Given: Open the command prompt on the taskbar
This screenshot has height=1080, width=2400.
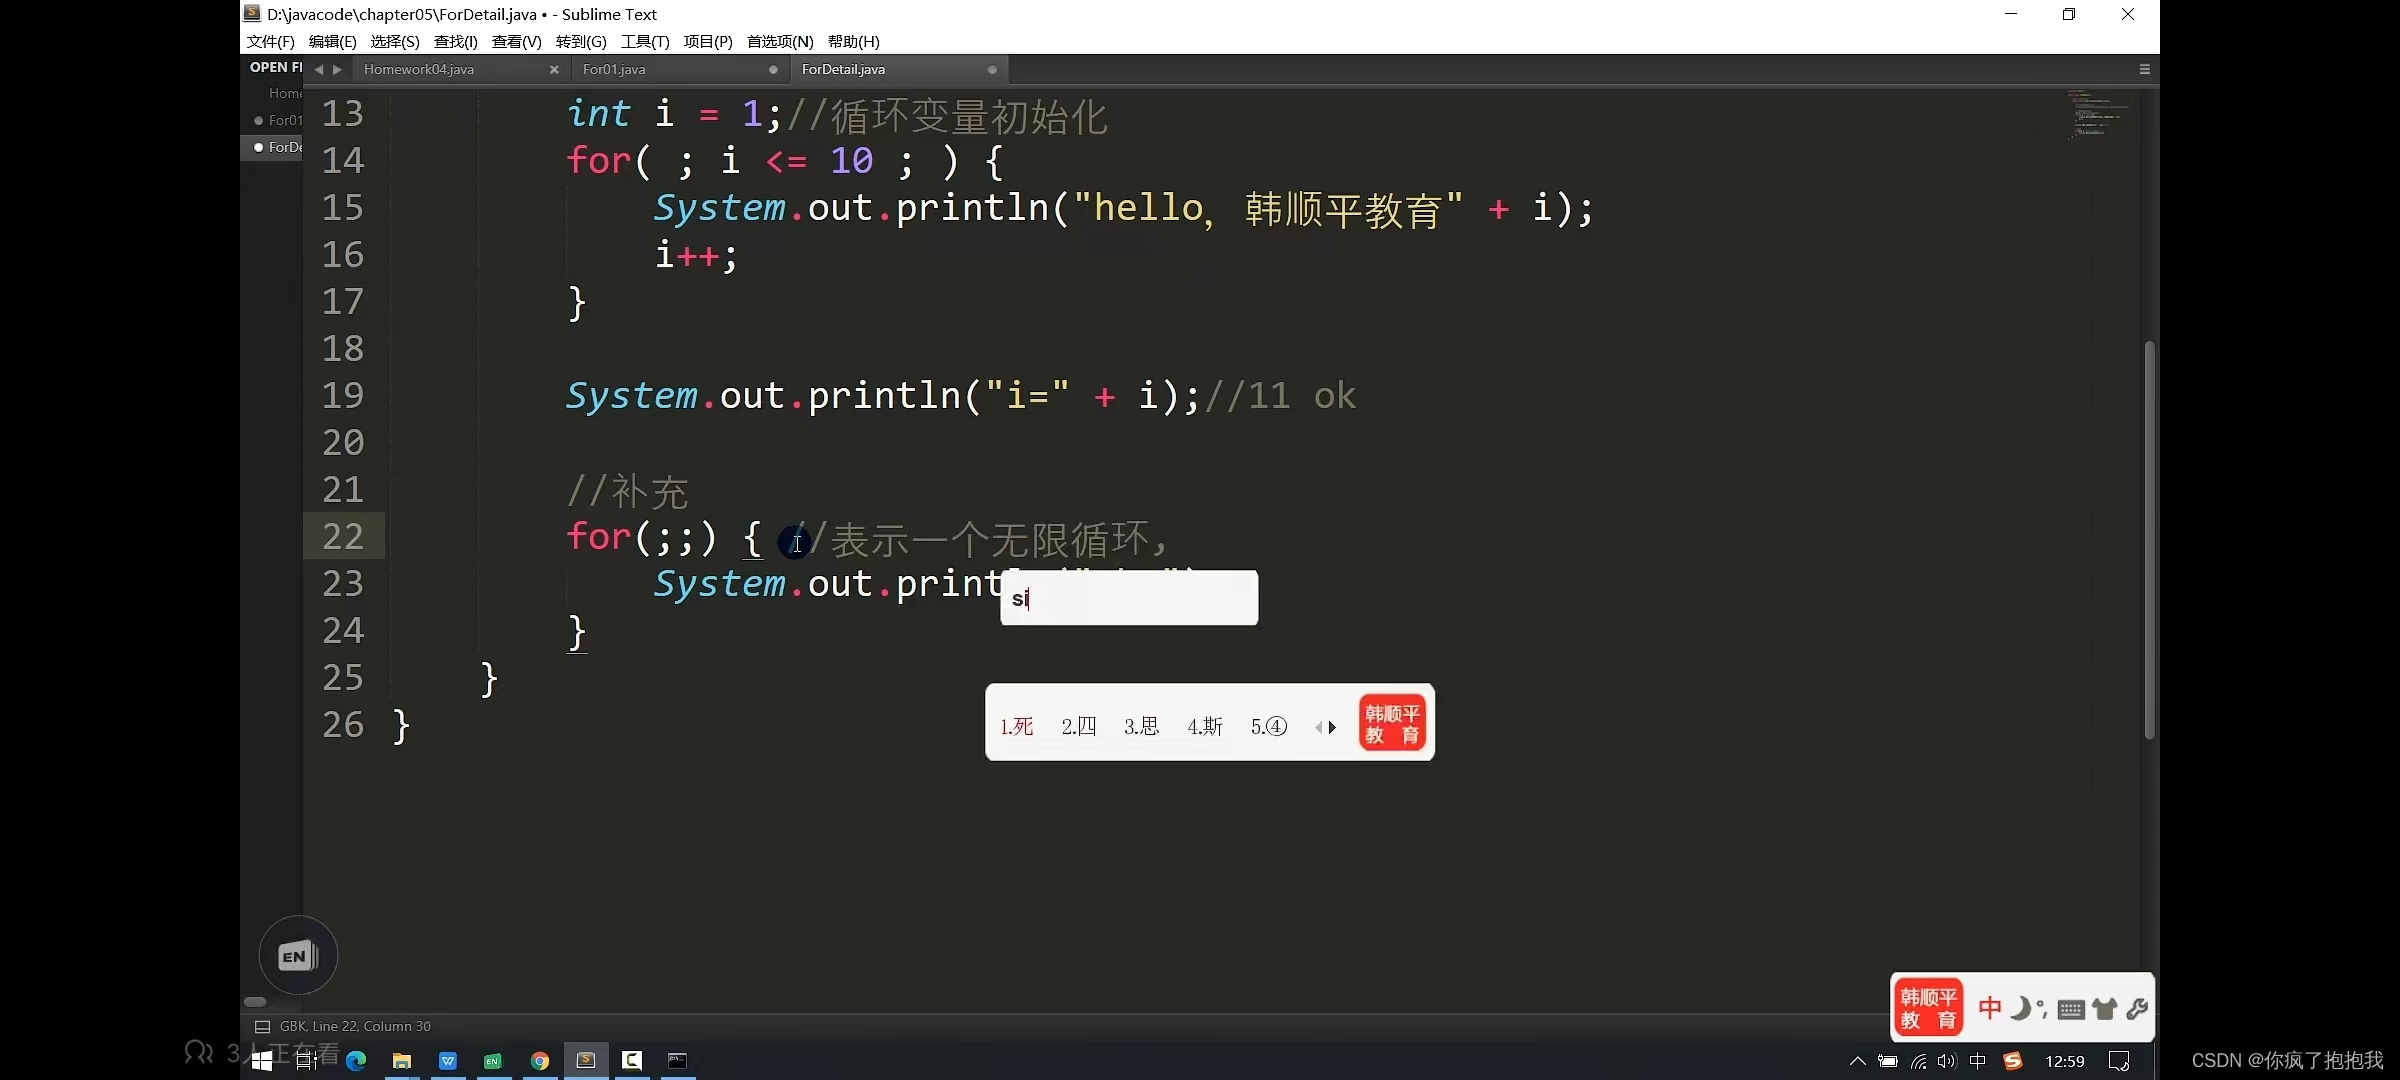Looking at the screenshot, I should tap(677, 1060).
